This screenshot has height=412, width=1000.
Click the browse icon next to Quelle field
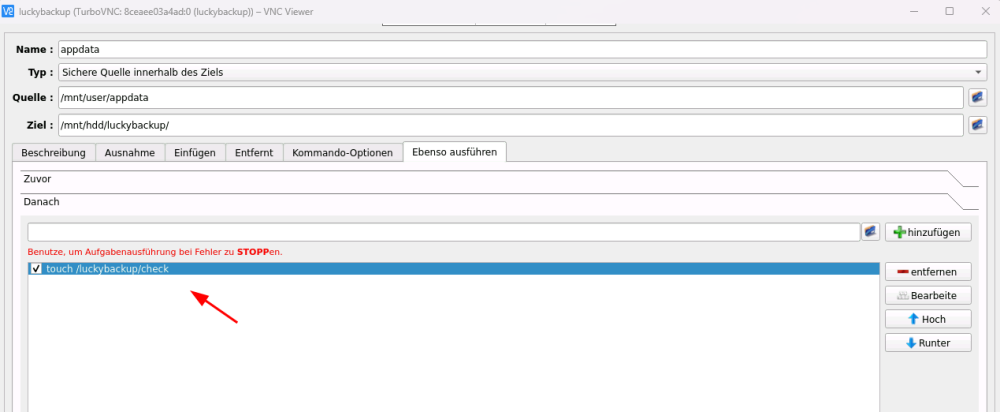coord(978,98)
